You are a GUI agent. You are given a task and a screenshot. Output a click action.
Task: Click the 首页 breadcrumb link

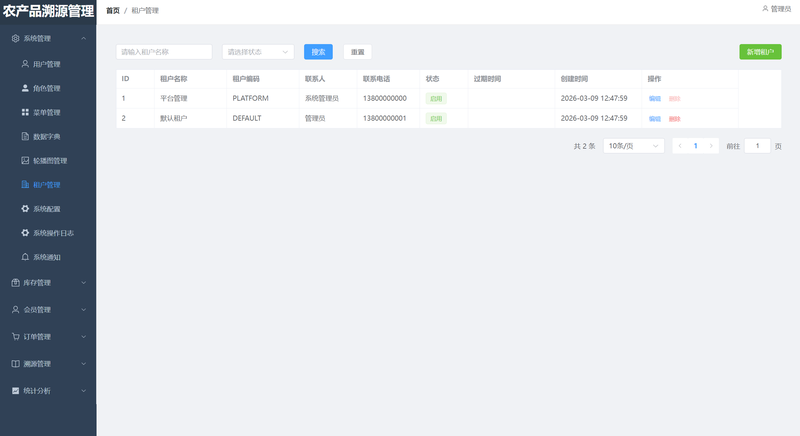112,10
